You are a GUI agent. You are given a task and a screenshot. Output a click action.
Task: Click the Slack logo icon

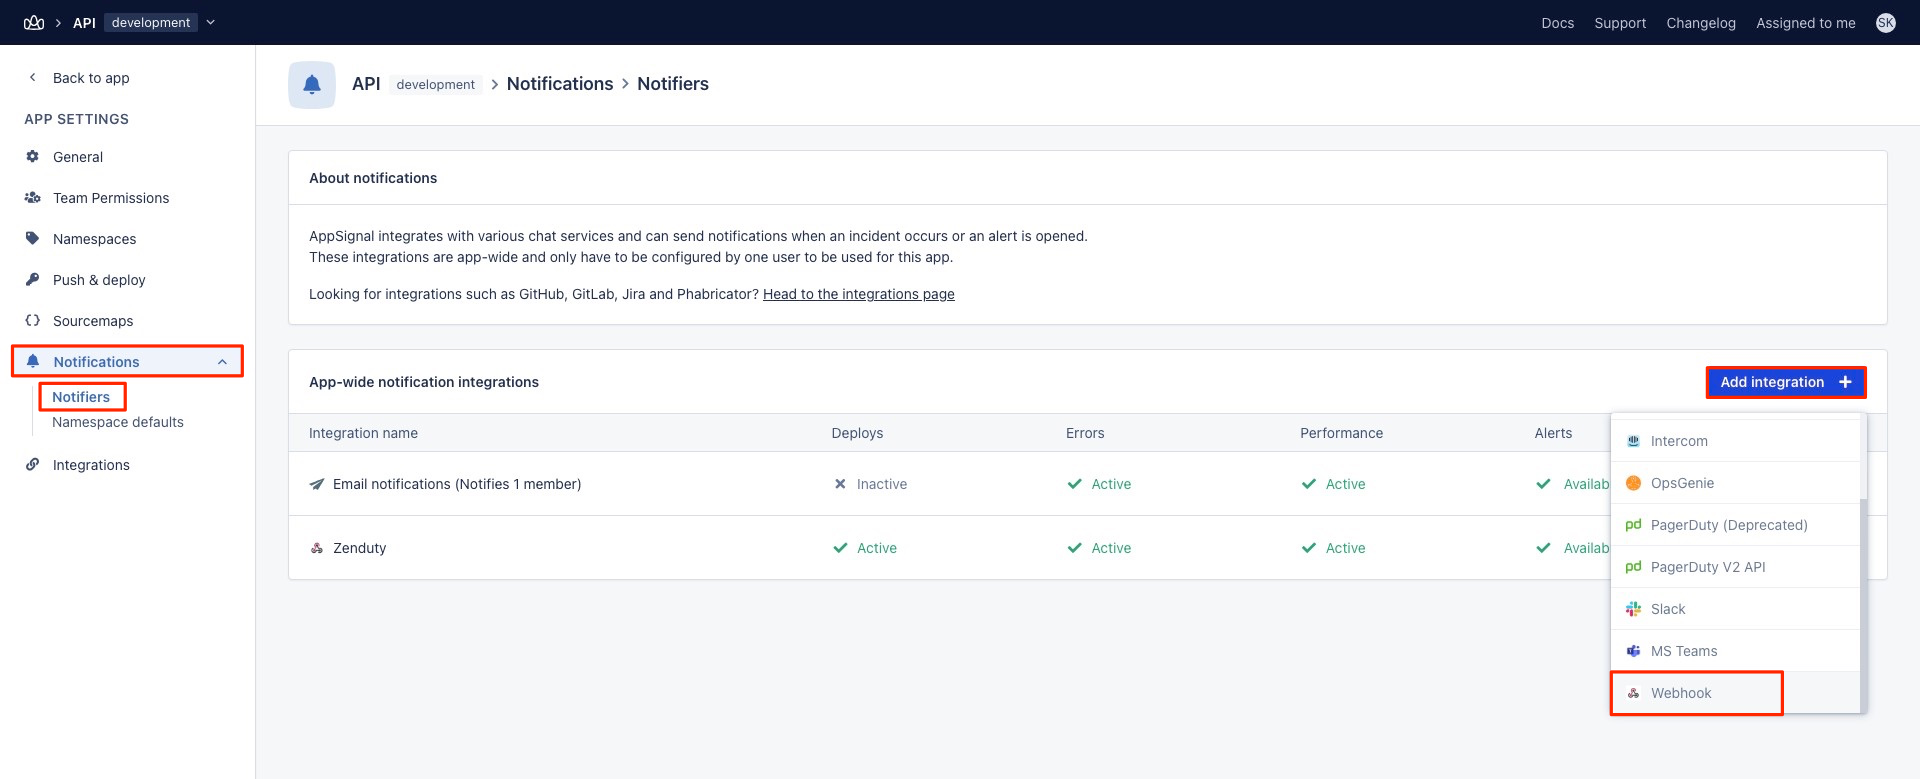point(1633,609)
